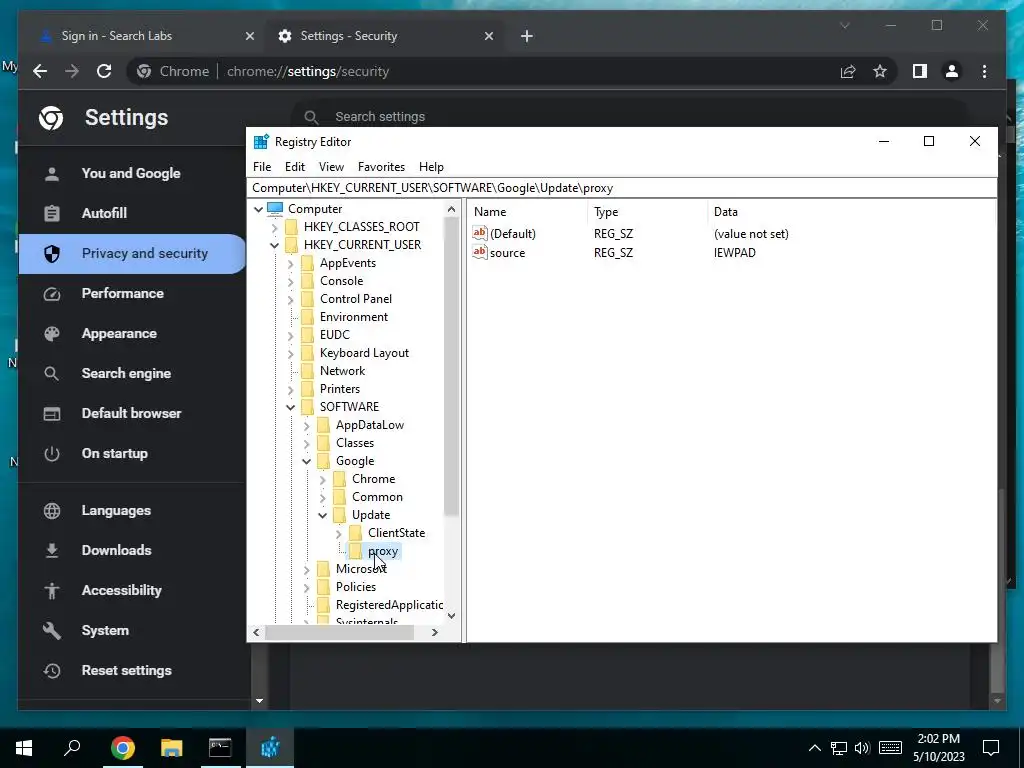Open the Favorites menu
This screenshot has width=1024, height=768.
[x=381, y=167]
